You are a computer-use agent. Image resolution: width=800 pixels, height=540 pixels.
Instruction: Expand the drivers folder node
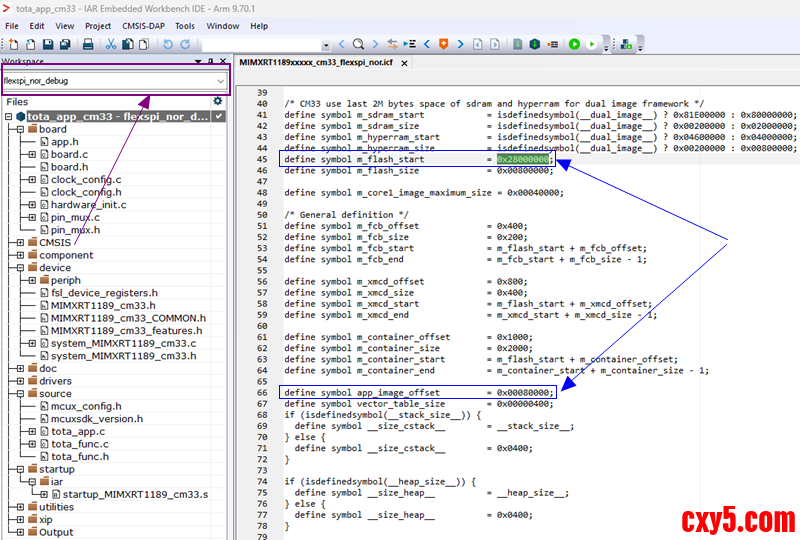point(20,381)
